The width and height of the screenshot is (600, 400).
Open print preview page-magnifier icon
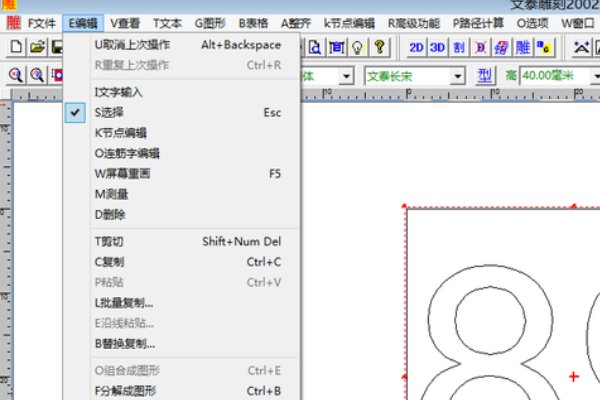click(315, 47)
